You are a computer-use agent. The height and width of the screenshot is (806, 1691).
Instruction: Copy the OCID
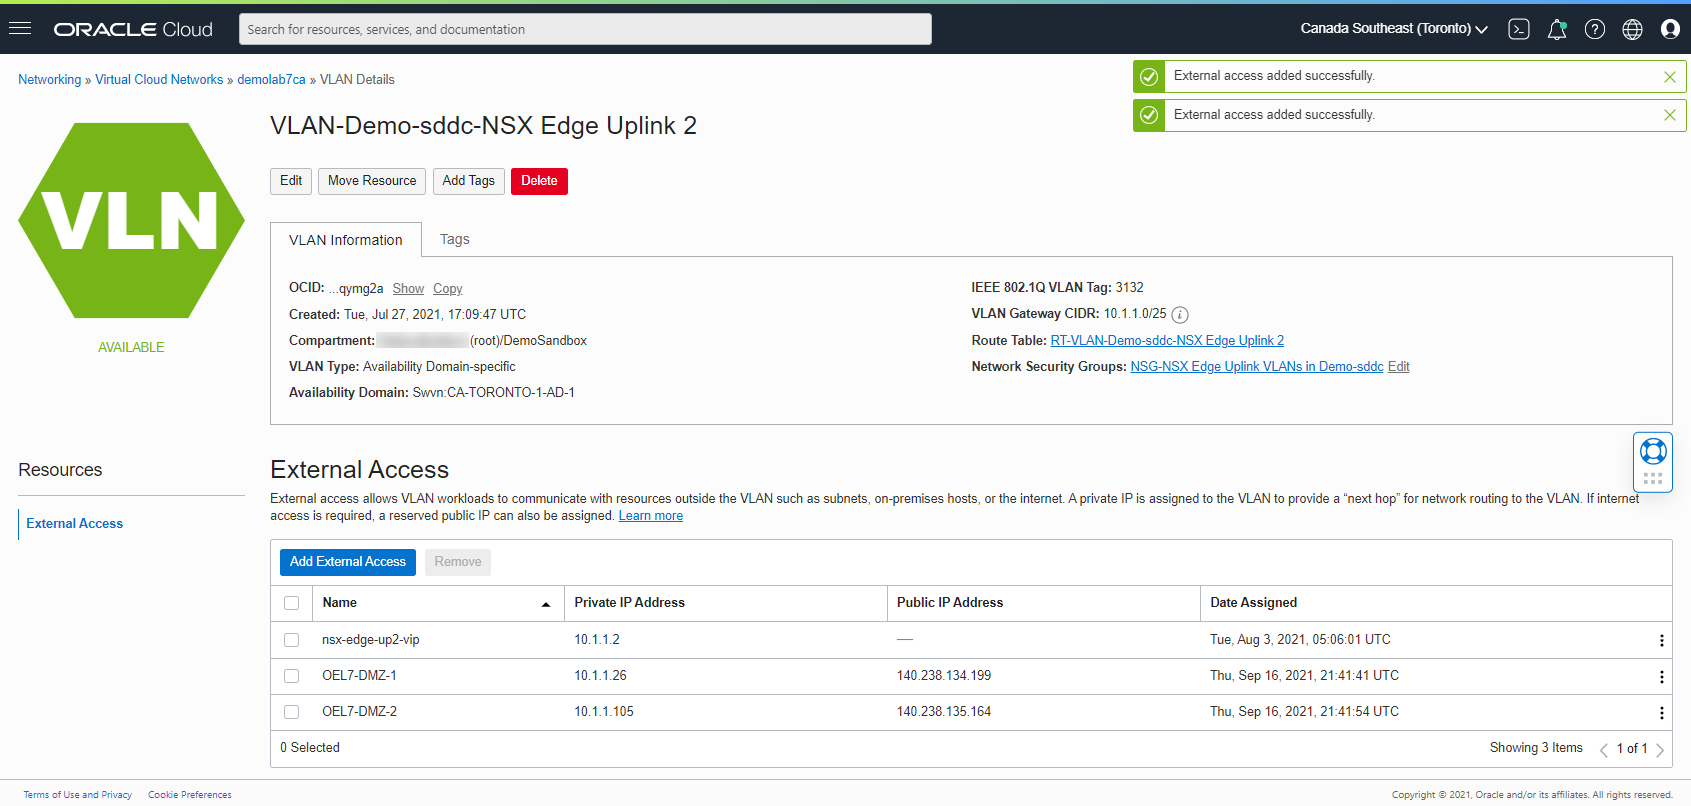point(447,289)
